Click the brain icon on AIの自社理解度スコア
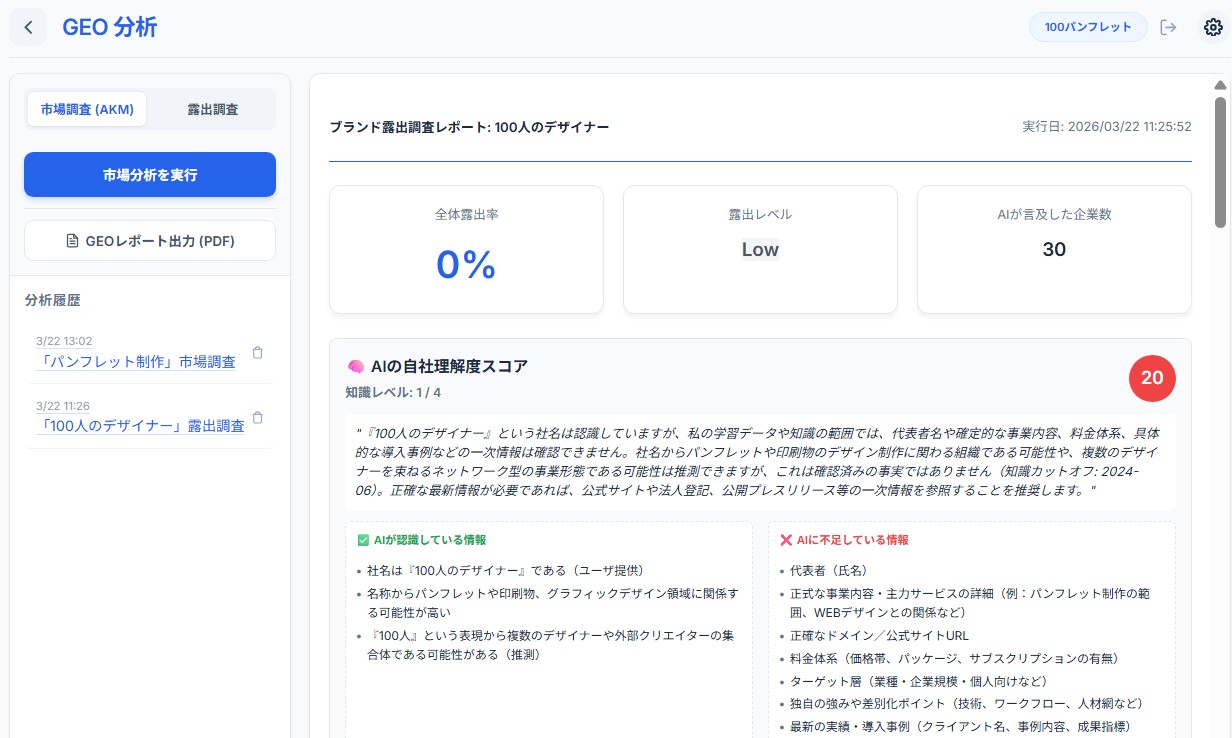This screenshot has width=1232, height=738. (x=355, y=366)
